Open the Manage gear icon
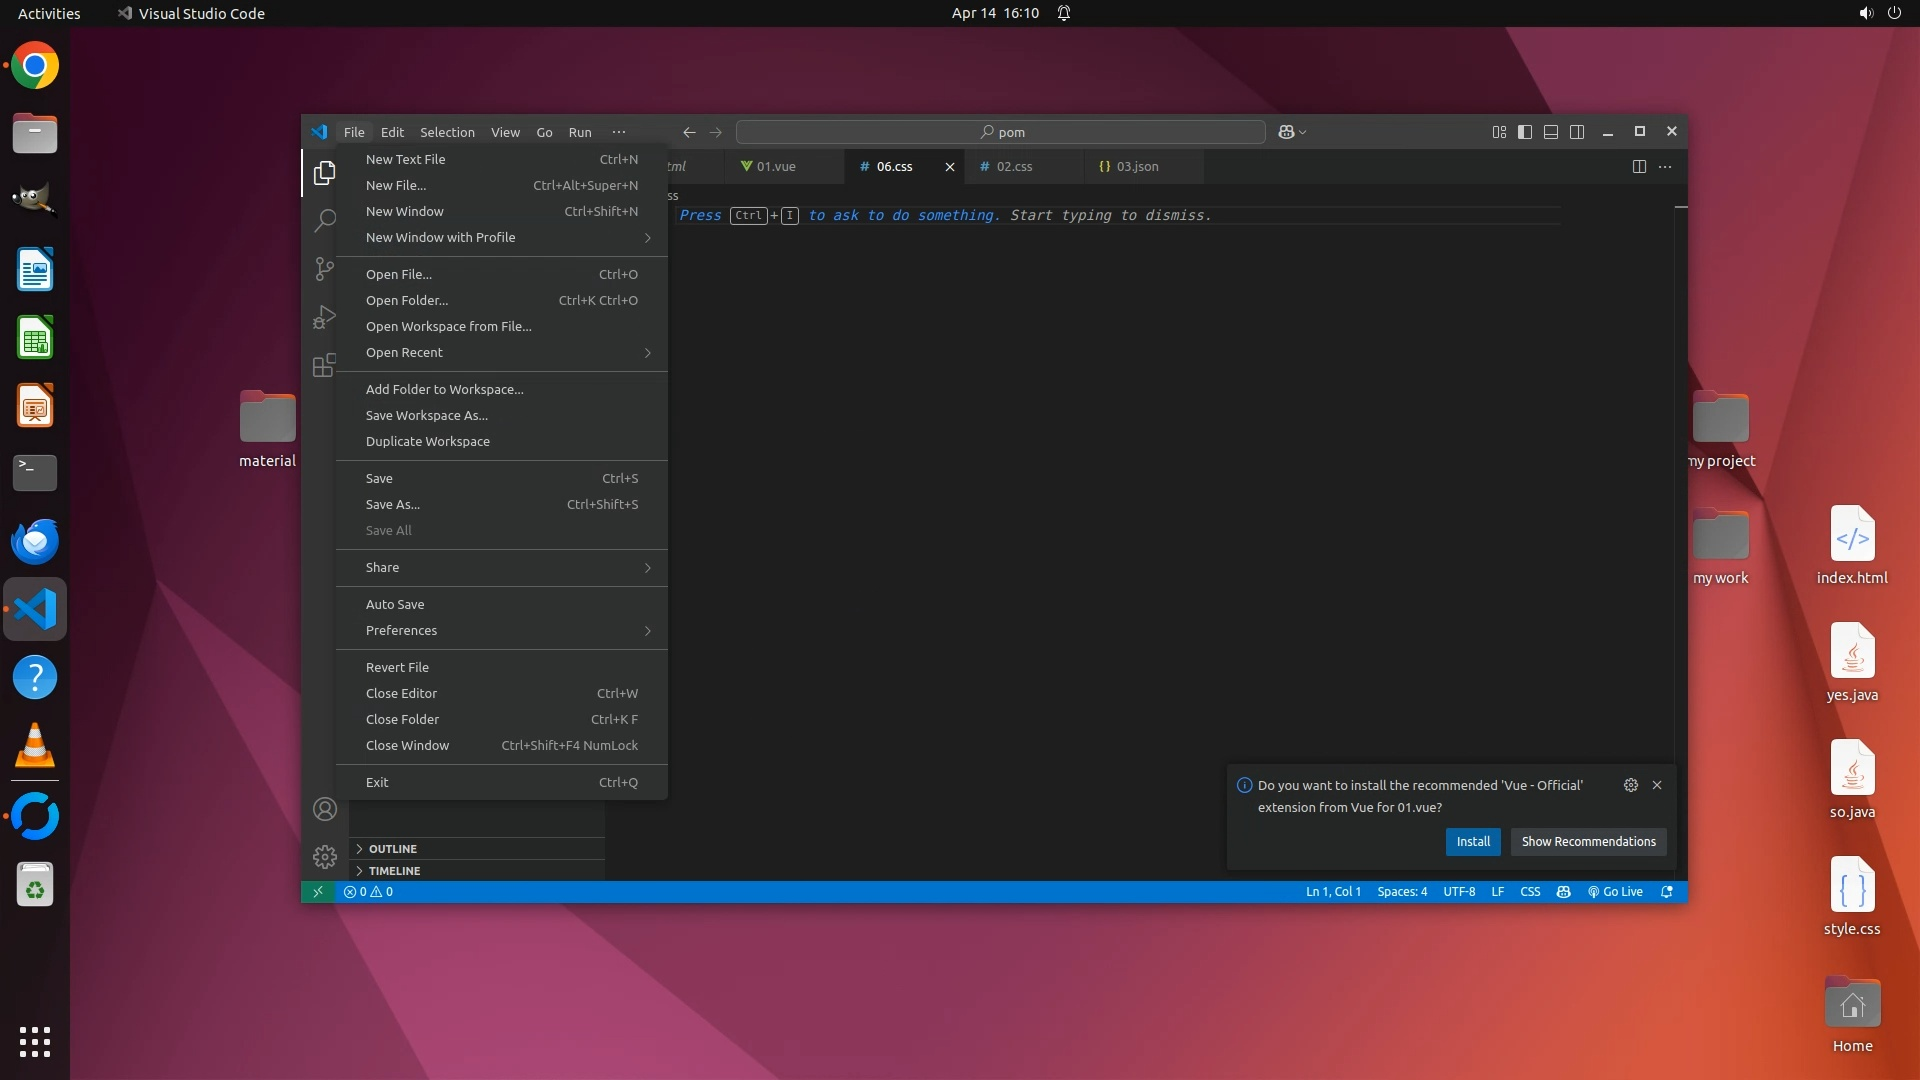The height and width of the screenshot is (1080, 1920). [324, 857]
